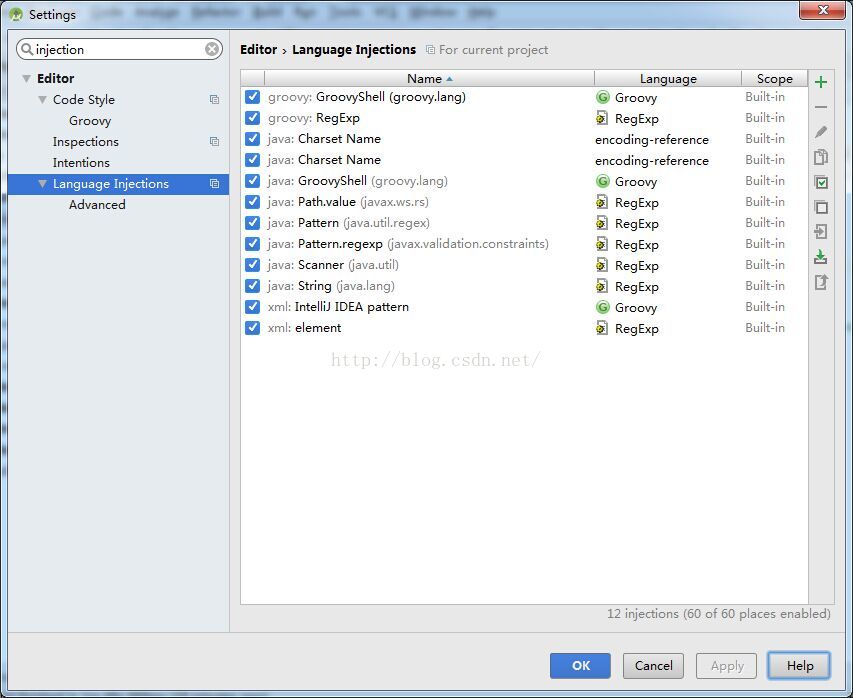Click into the 'injection' search field

coord(120,50)
